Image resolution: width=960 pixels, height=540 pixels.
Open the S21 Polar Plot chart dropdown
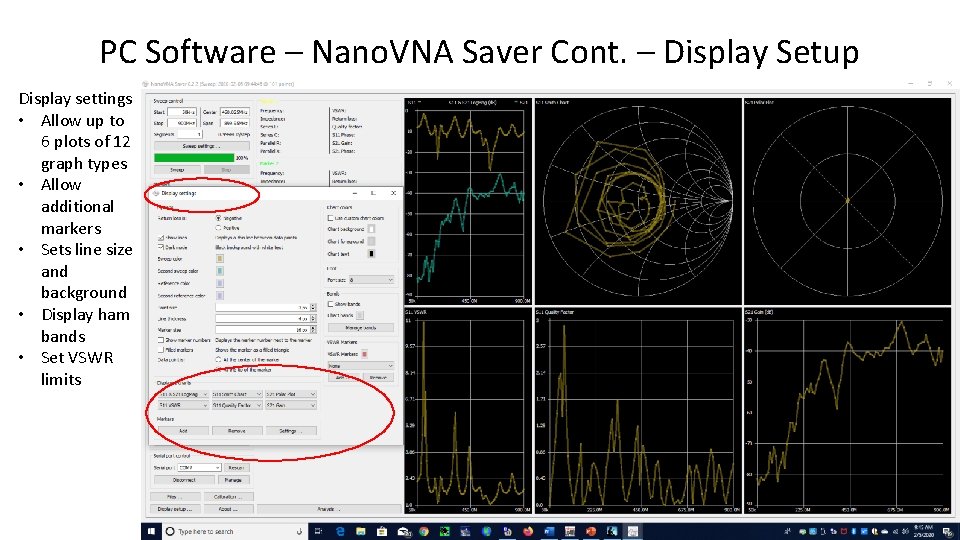[291, 394]
